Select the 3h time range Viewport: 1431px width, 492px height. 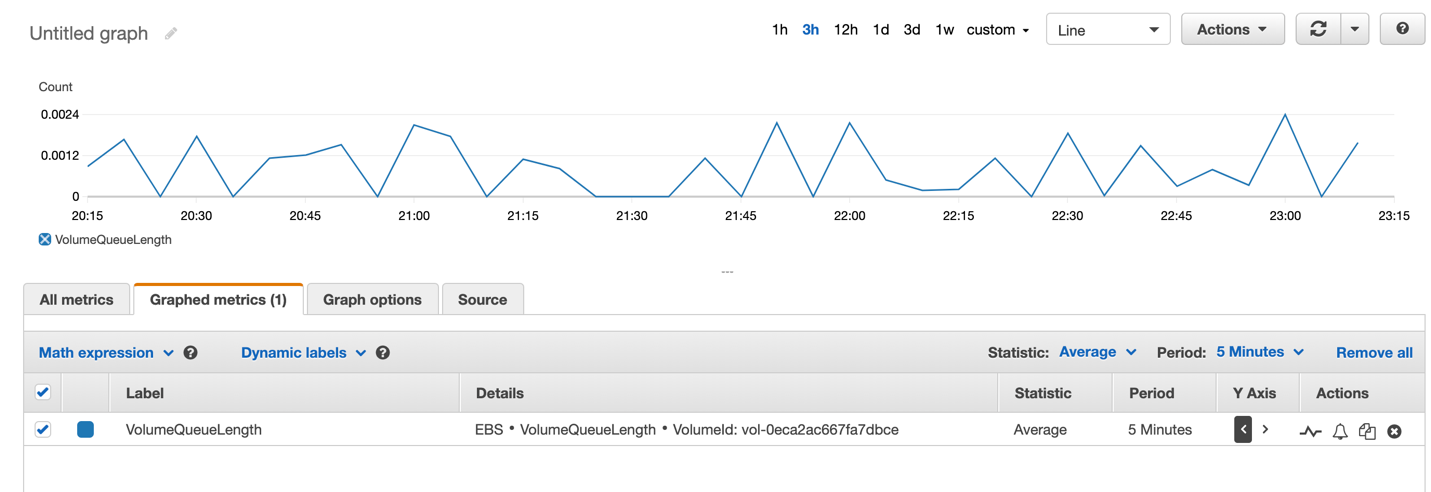point(811,30)
